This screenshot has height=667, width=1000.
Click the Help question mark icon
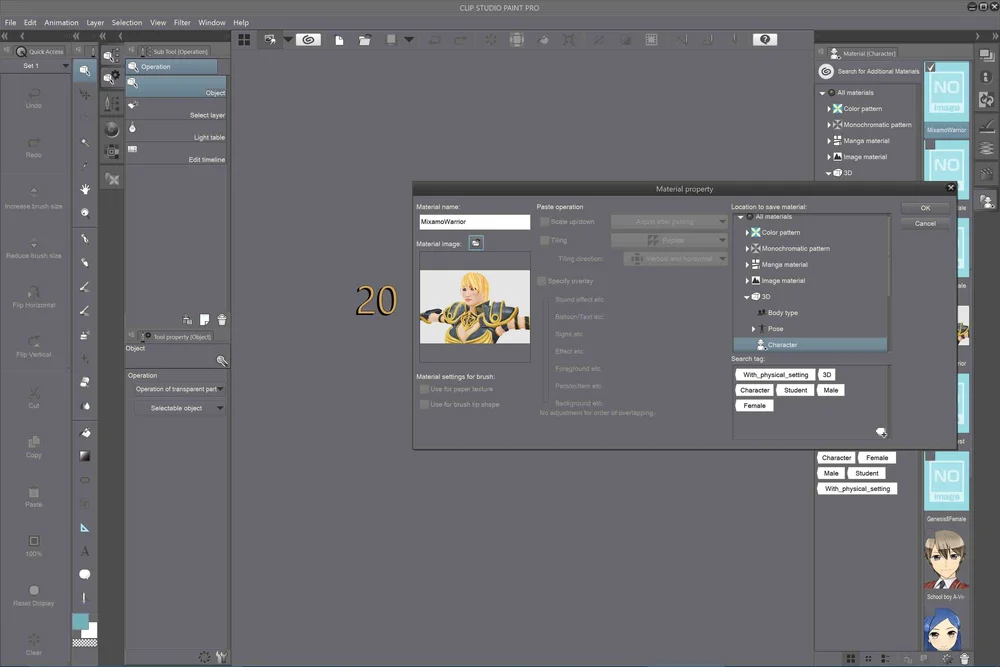coord(765,39)
